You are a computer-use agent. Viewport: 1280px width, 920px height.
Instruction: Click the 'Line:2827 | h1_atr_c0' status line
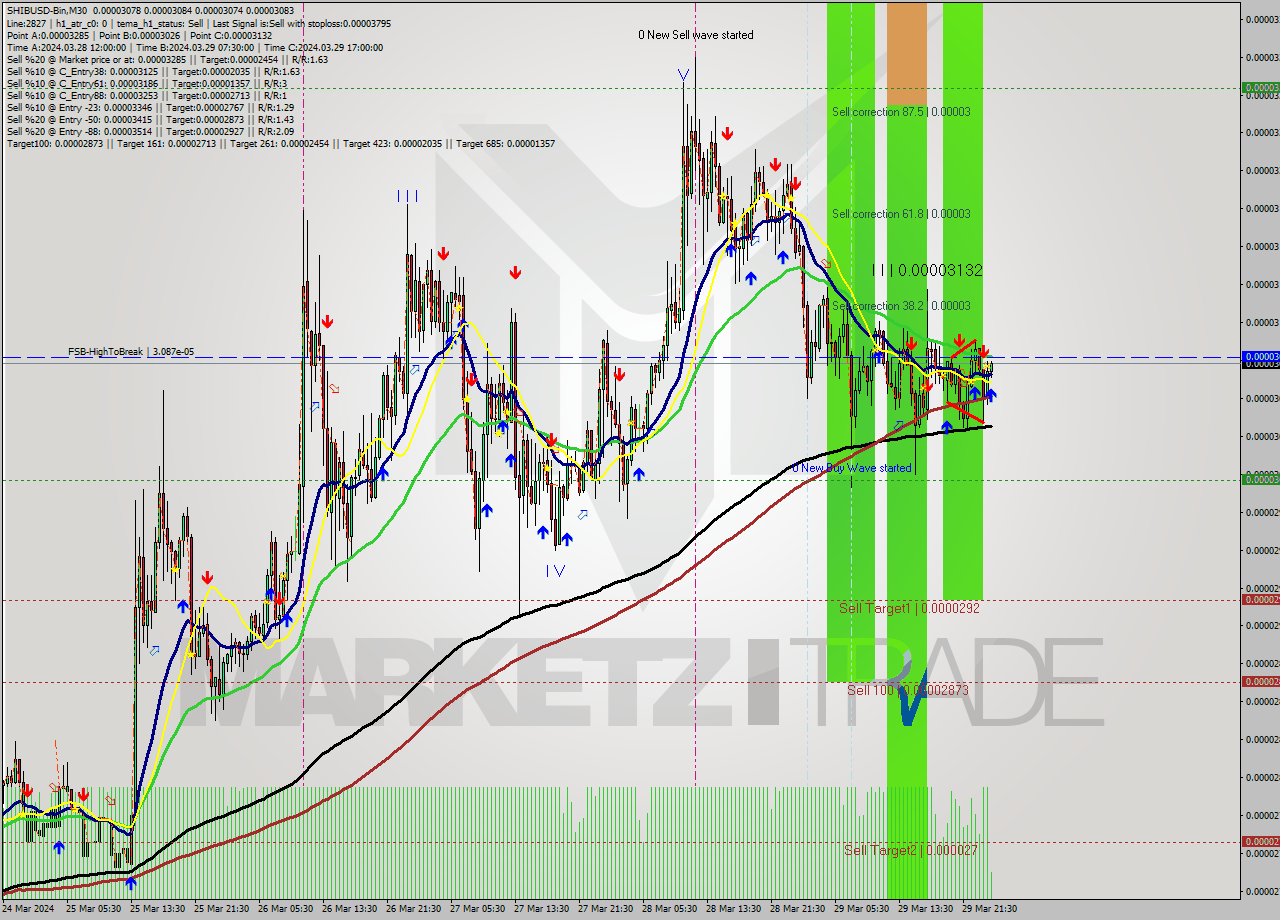tap(199, 23)
